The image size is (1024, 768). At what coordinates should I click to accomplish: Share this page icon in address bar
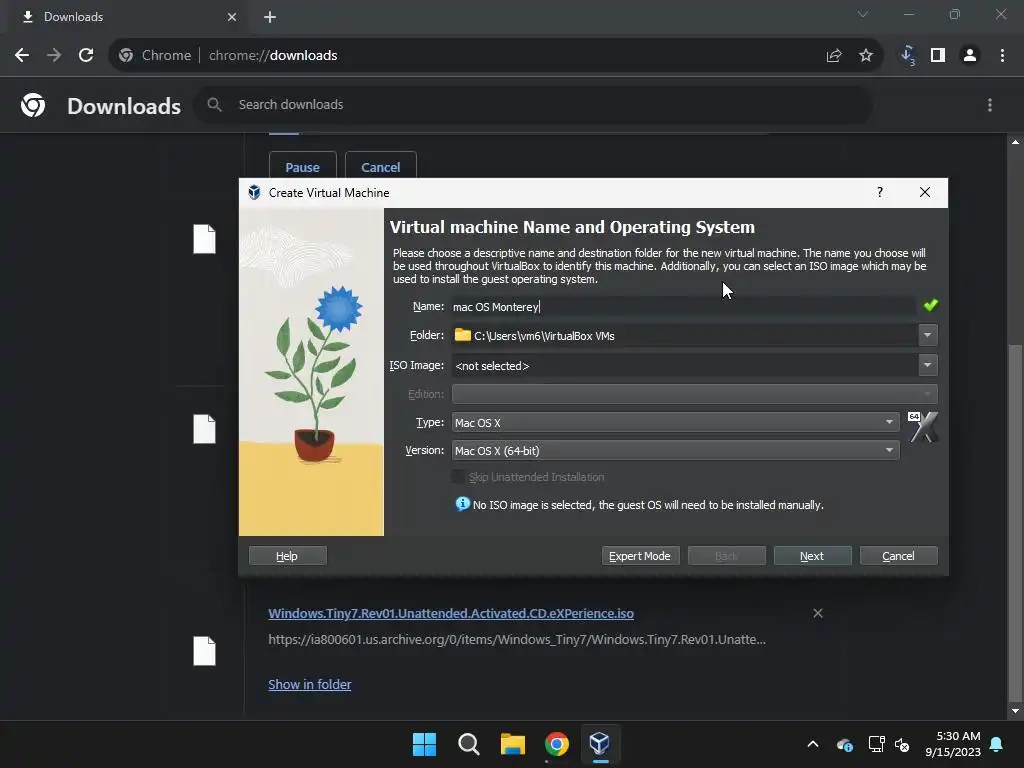[834, 56]
